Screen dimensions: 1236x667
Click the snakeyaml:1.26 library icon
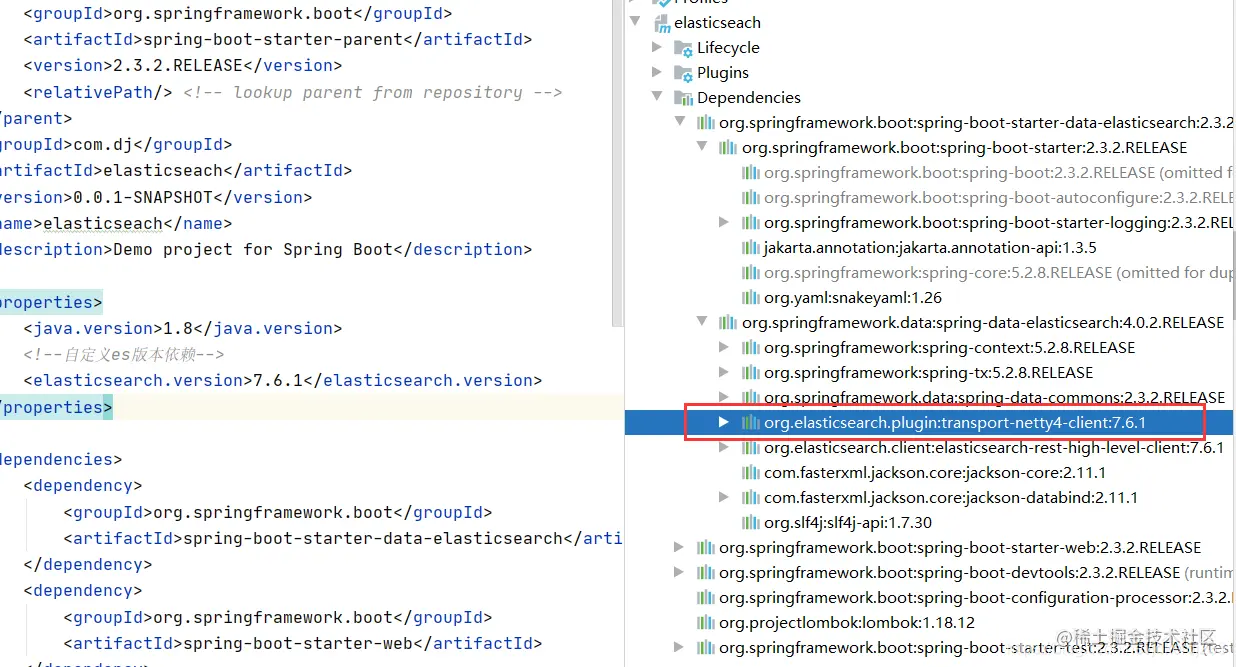[x=750, y=297]
